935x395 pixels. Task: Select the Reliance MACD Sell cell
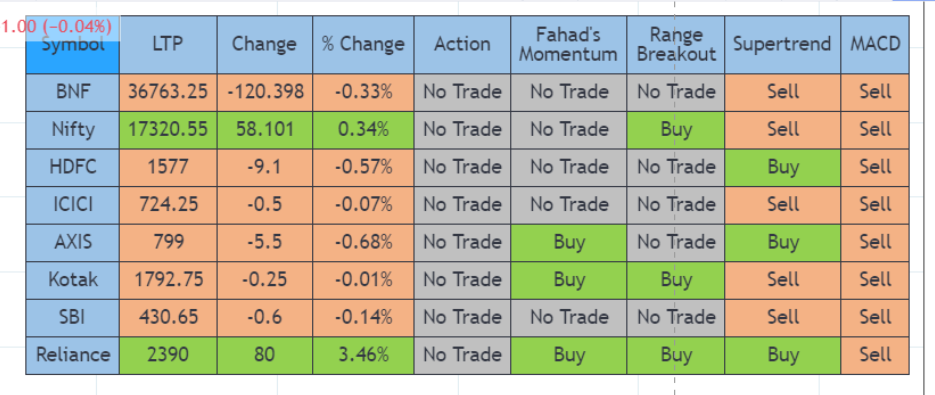(x=875, y=356)
